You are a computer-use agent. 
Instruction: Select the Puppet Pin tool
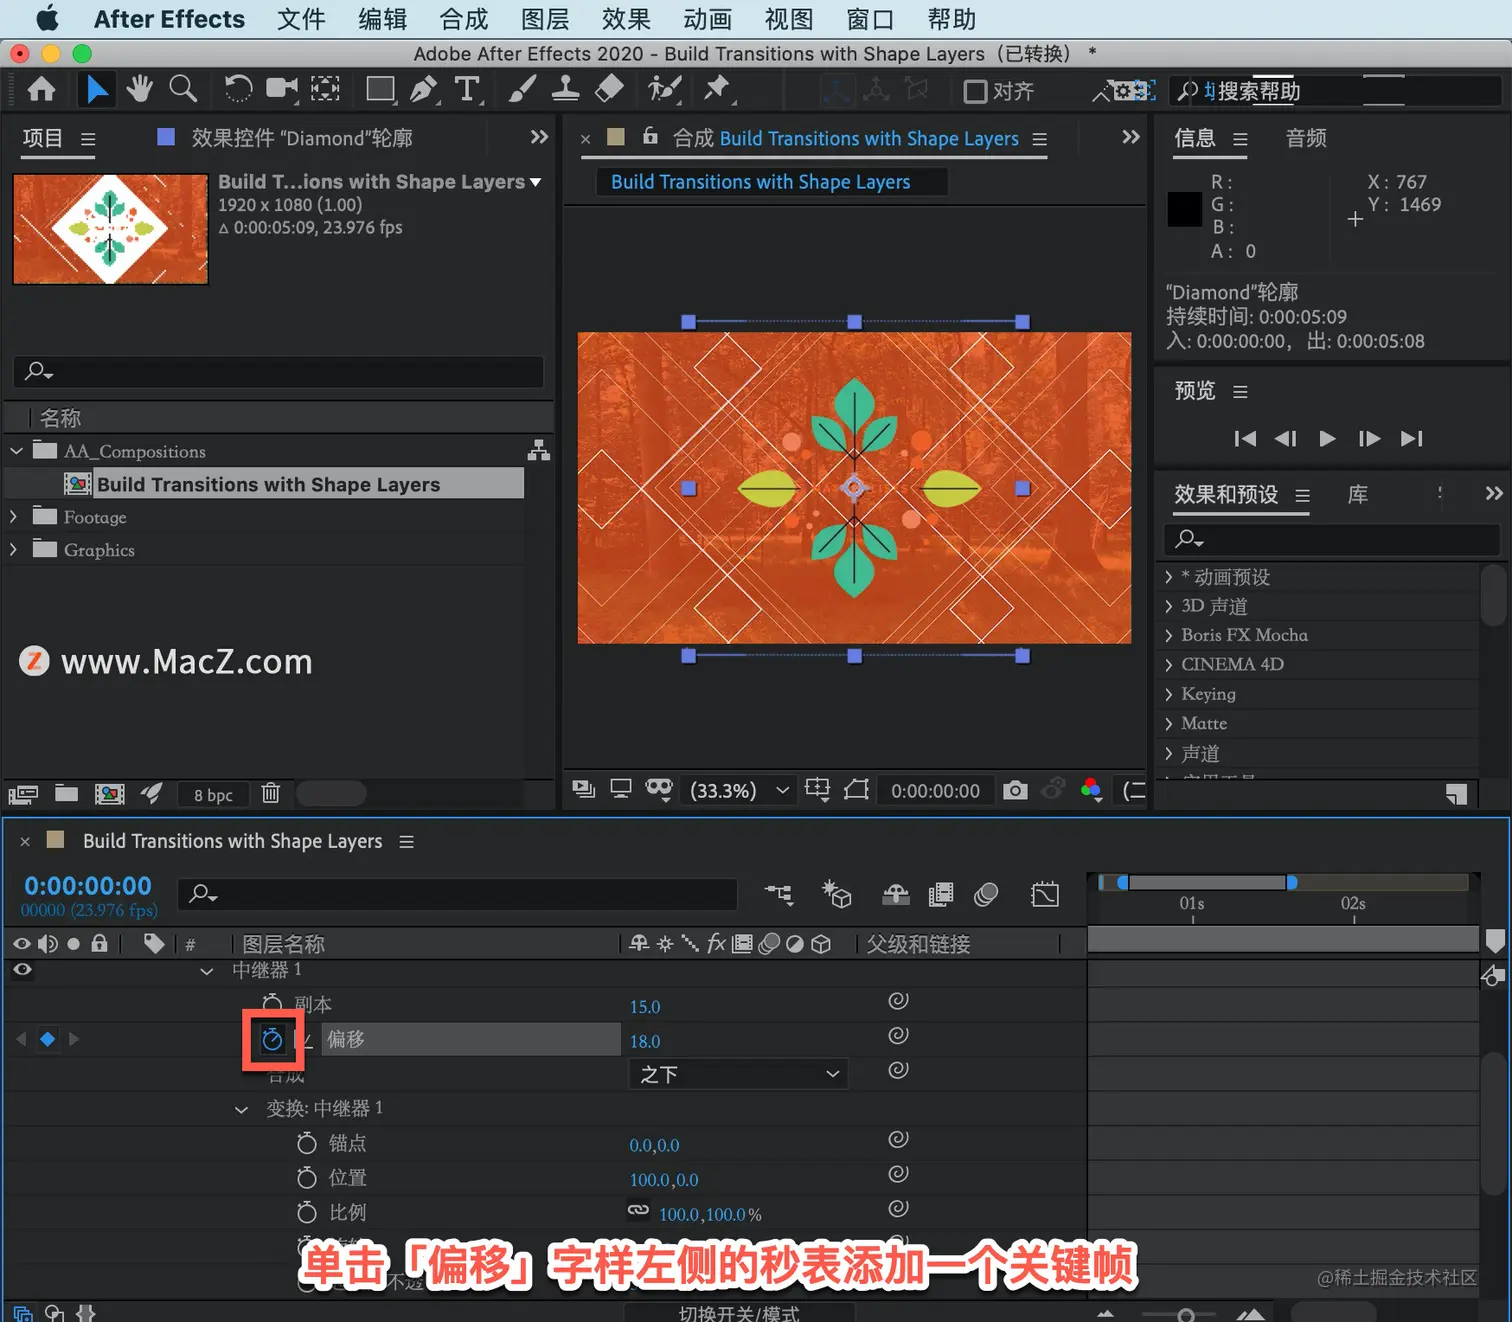coord(717,89)
